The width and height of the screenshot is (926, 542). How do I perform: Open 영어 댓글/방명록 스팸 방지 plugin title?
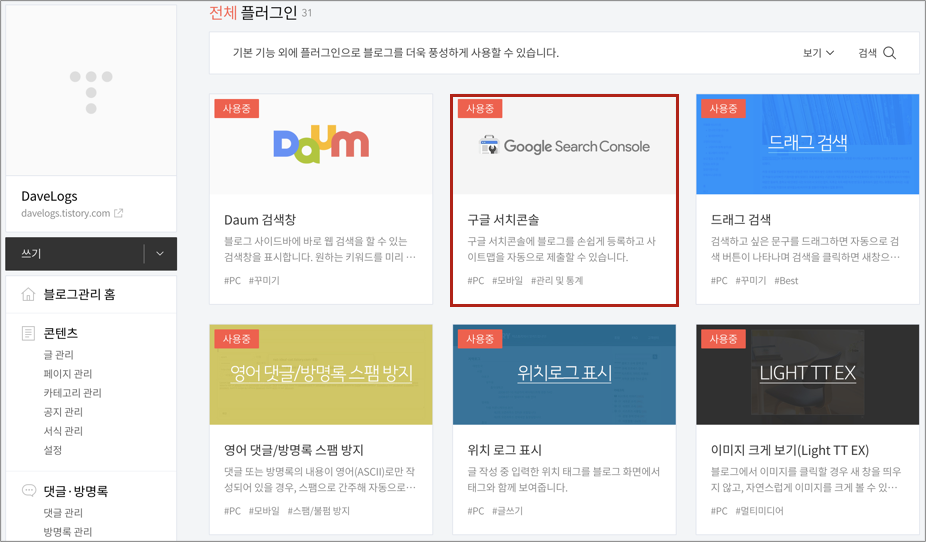coord(294,450)
